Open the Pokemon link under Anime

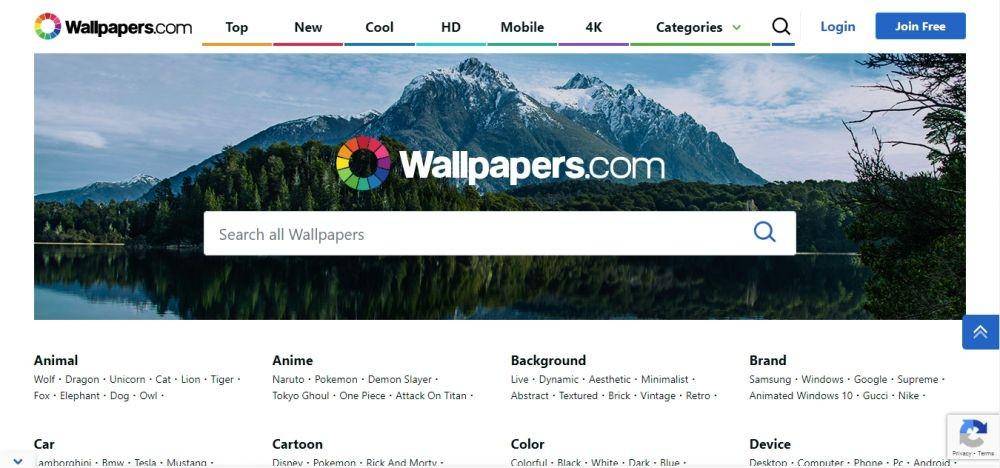tap(336, 379)
